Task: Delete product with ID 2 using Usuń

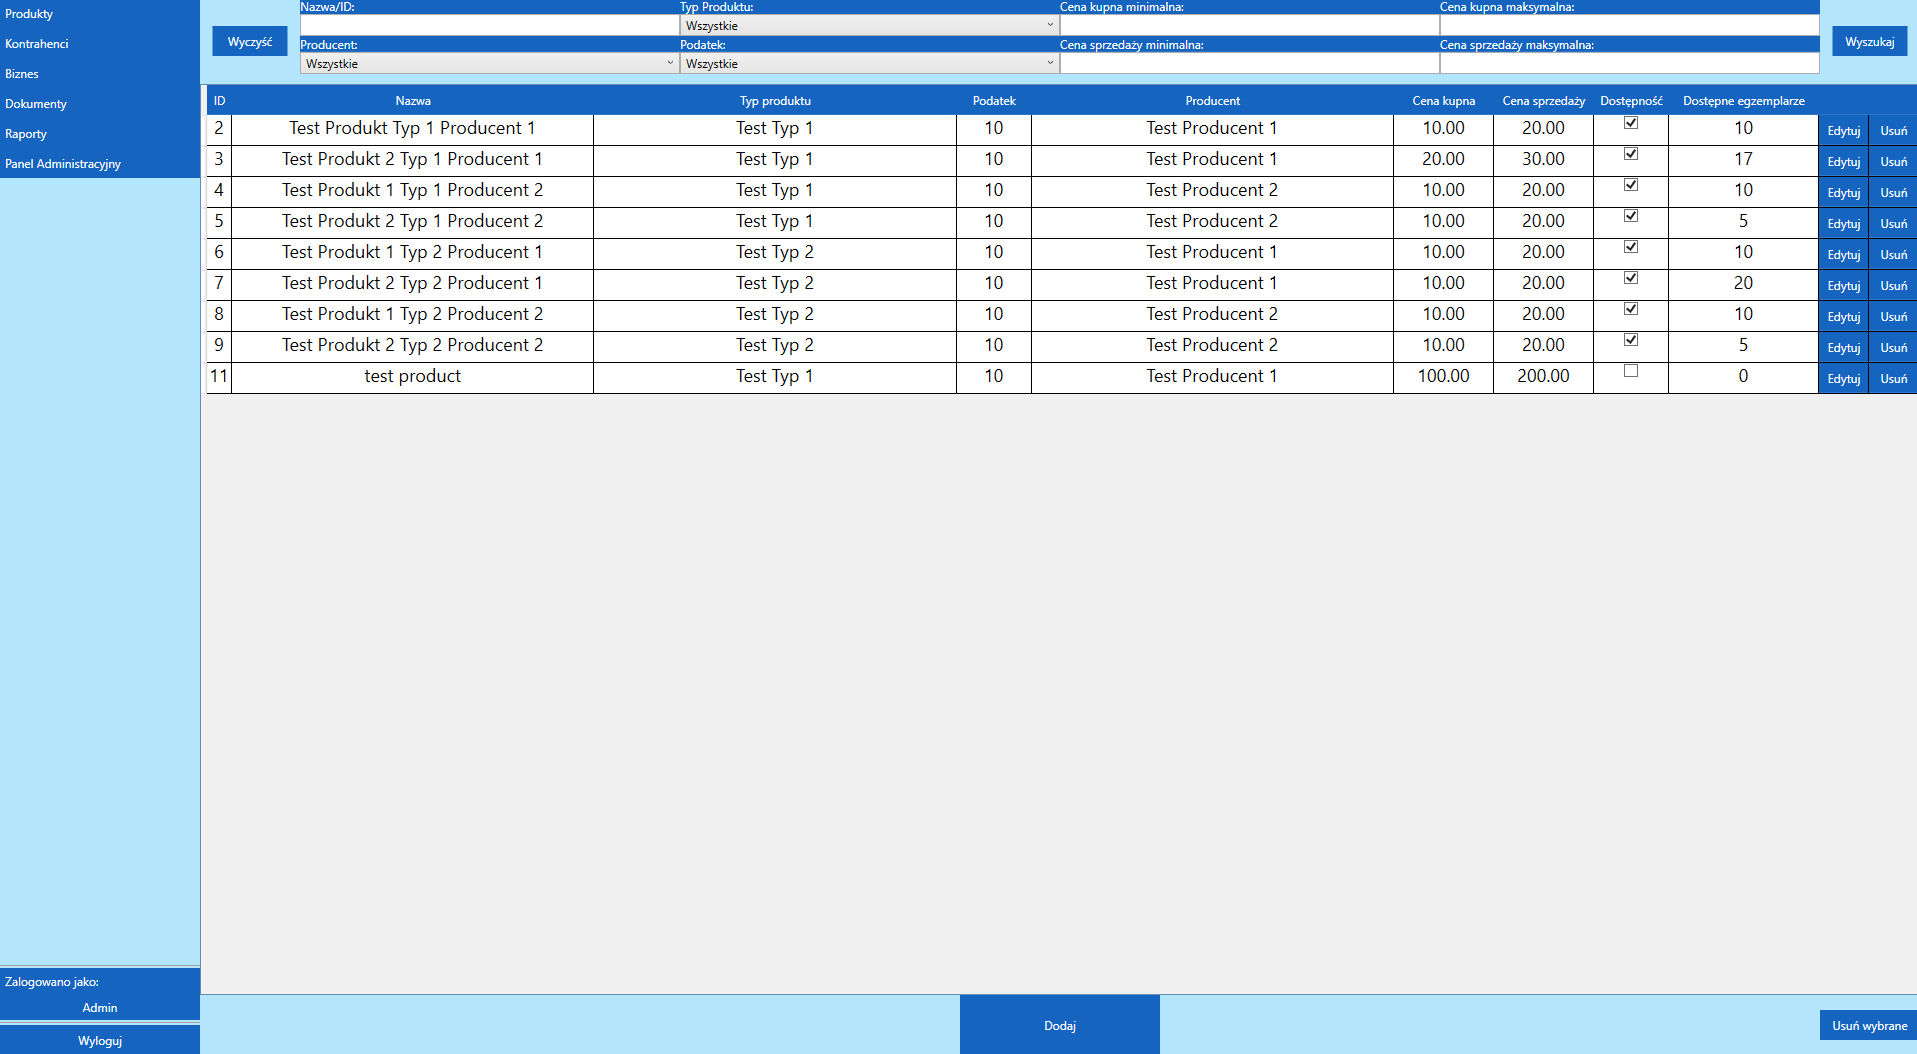Action: coord(1892,130)
